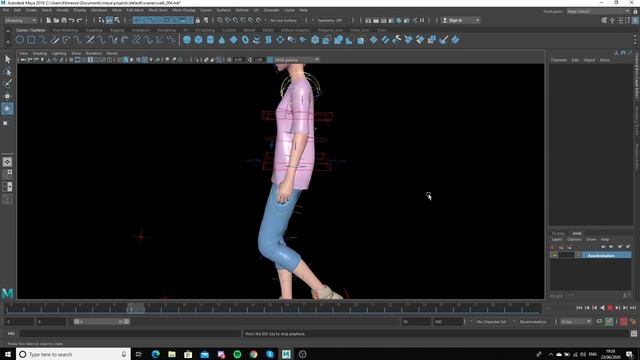Create a NURBS sphere from shelf

pos(187,40)
